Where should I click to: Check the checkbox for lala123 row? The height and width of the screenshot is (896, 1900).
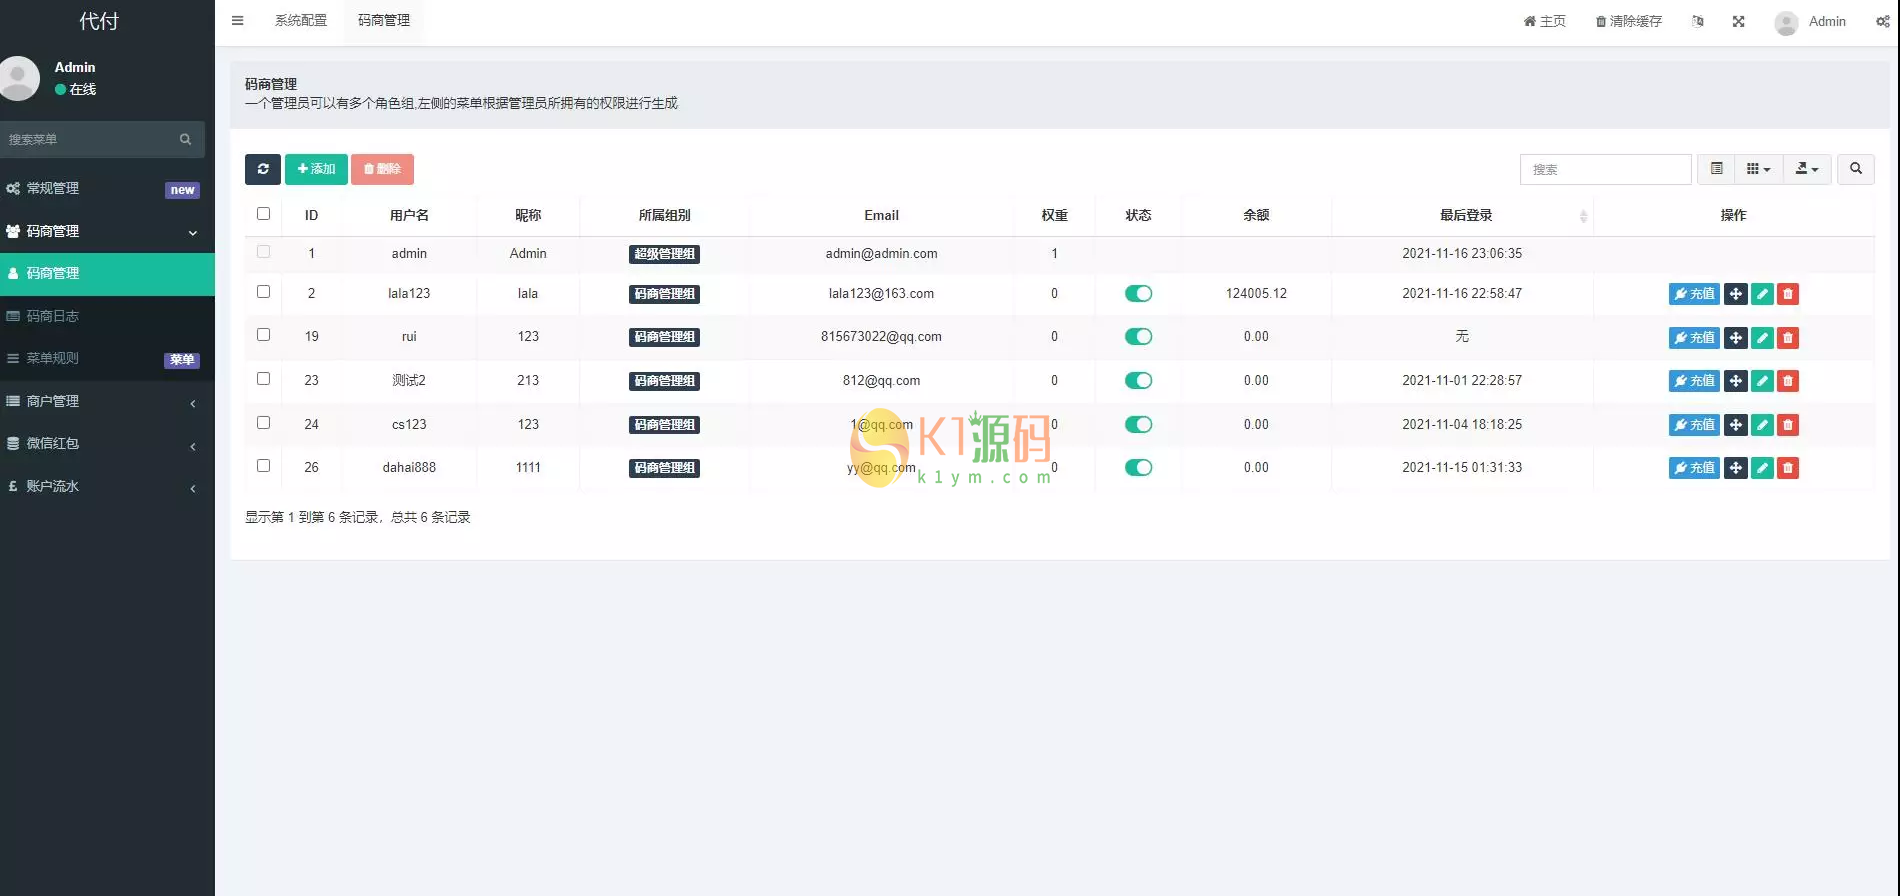click(x=263, y=292)
